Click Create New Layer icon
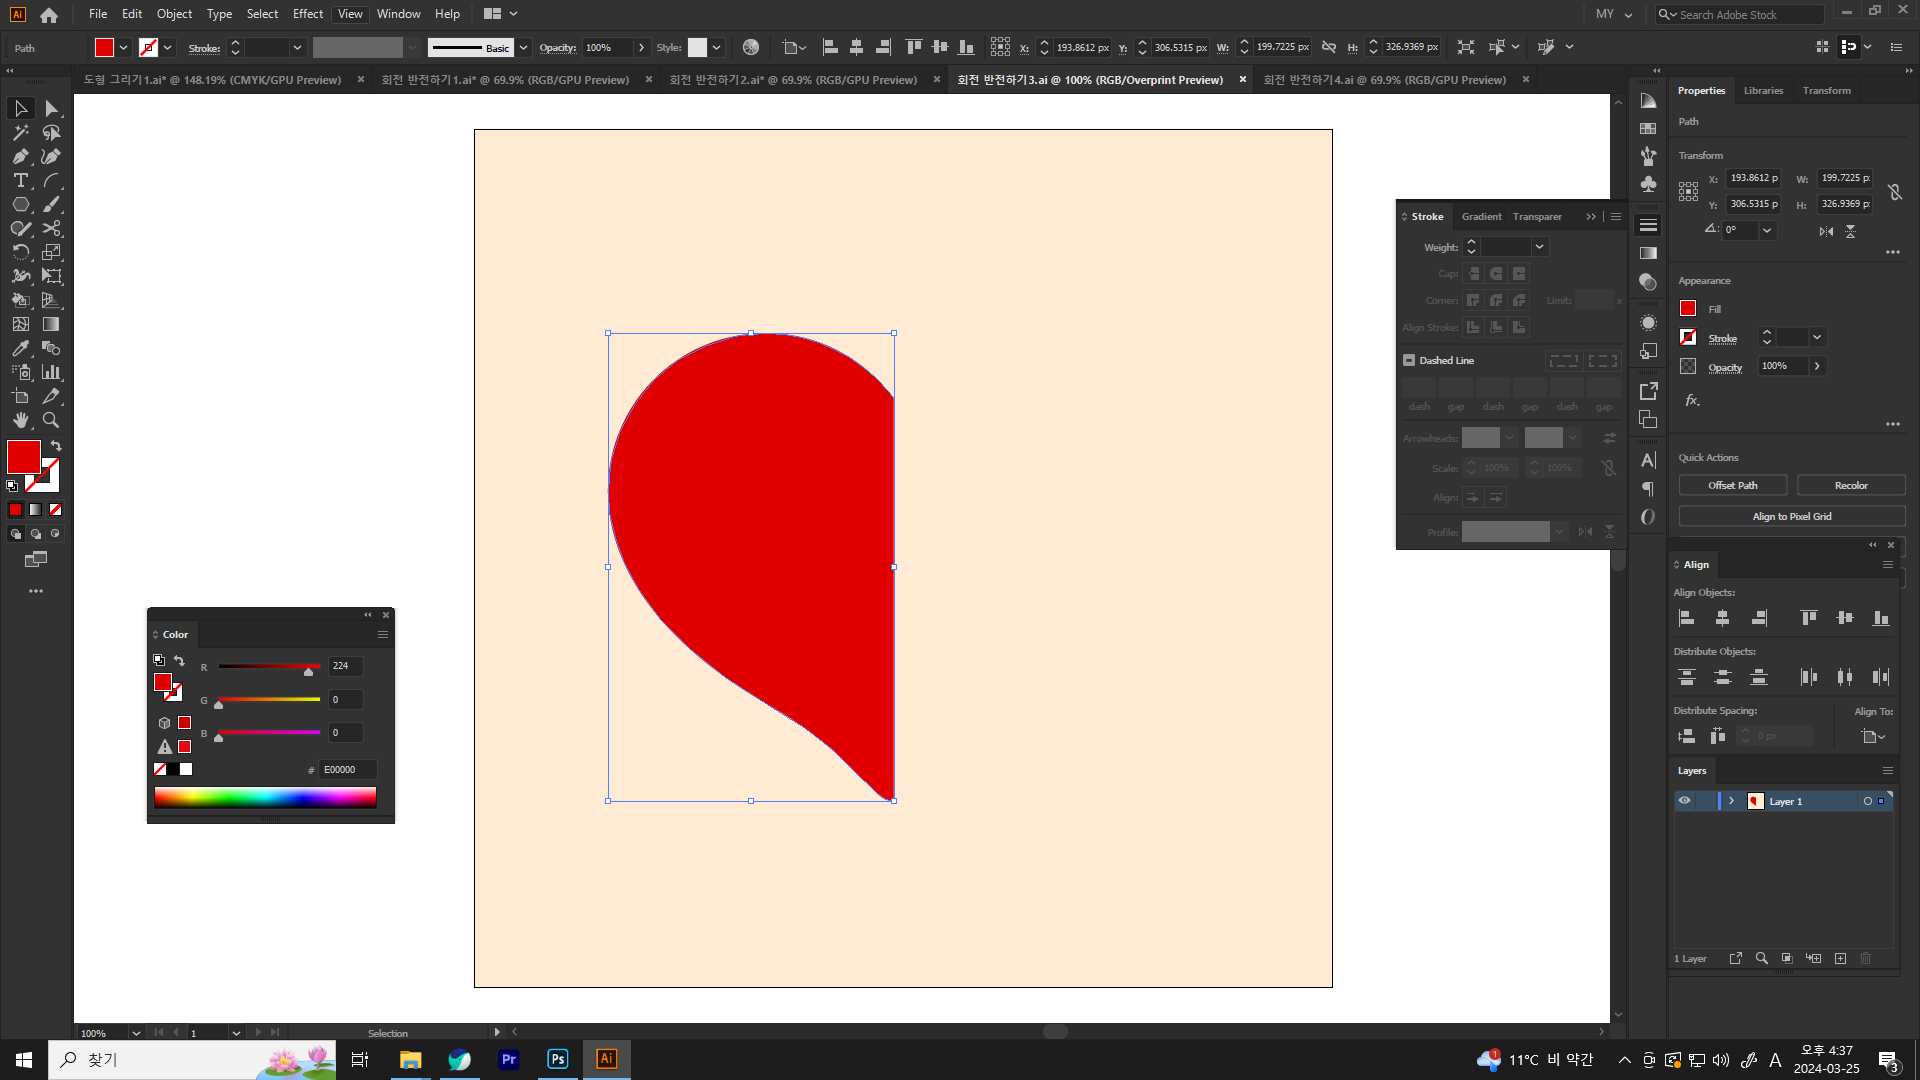 pos(1840,958)
